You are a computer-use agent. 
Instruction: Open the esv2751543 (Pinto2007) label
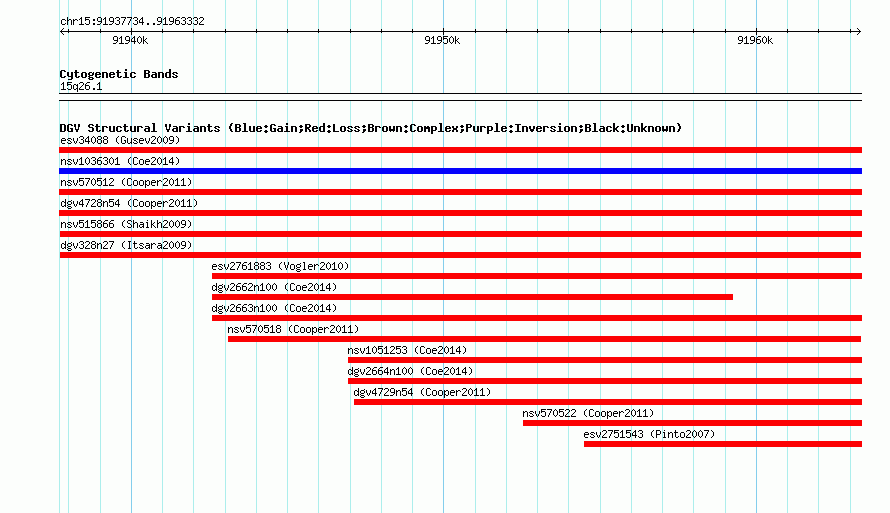[649, 434]
